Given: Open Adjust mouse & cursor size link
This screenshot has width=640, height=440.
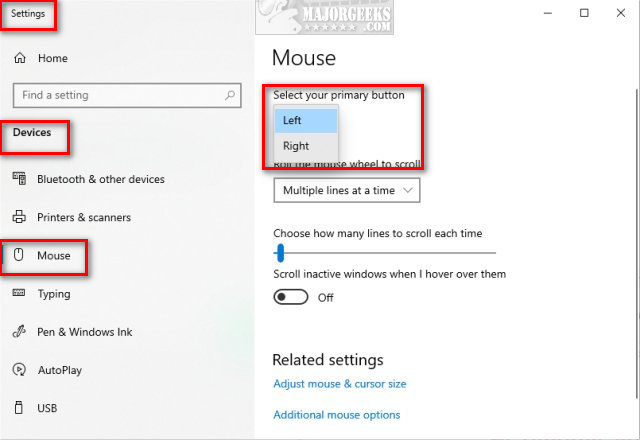Looking at the screenshot, I should (339, 384).
